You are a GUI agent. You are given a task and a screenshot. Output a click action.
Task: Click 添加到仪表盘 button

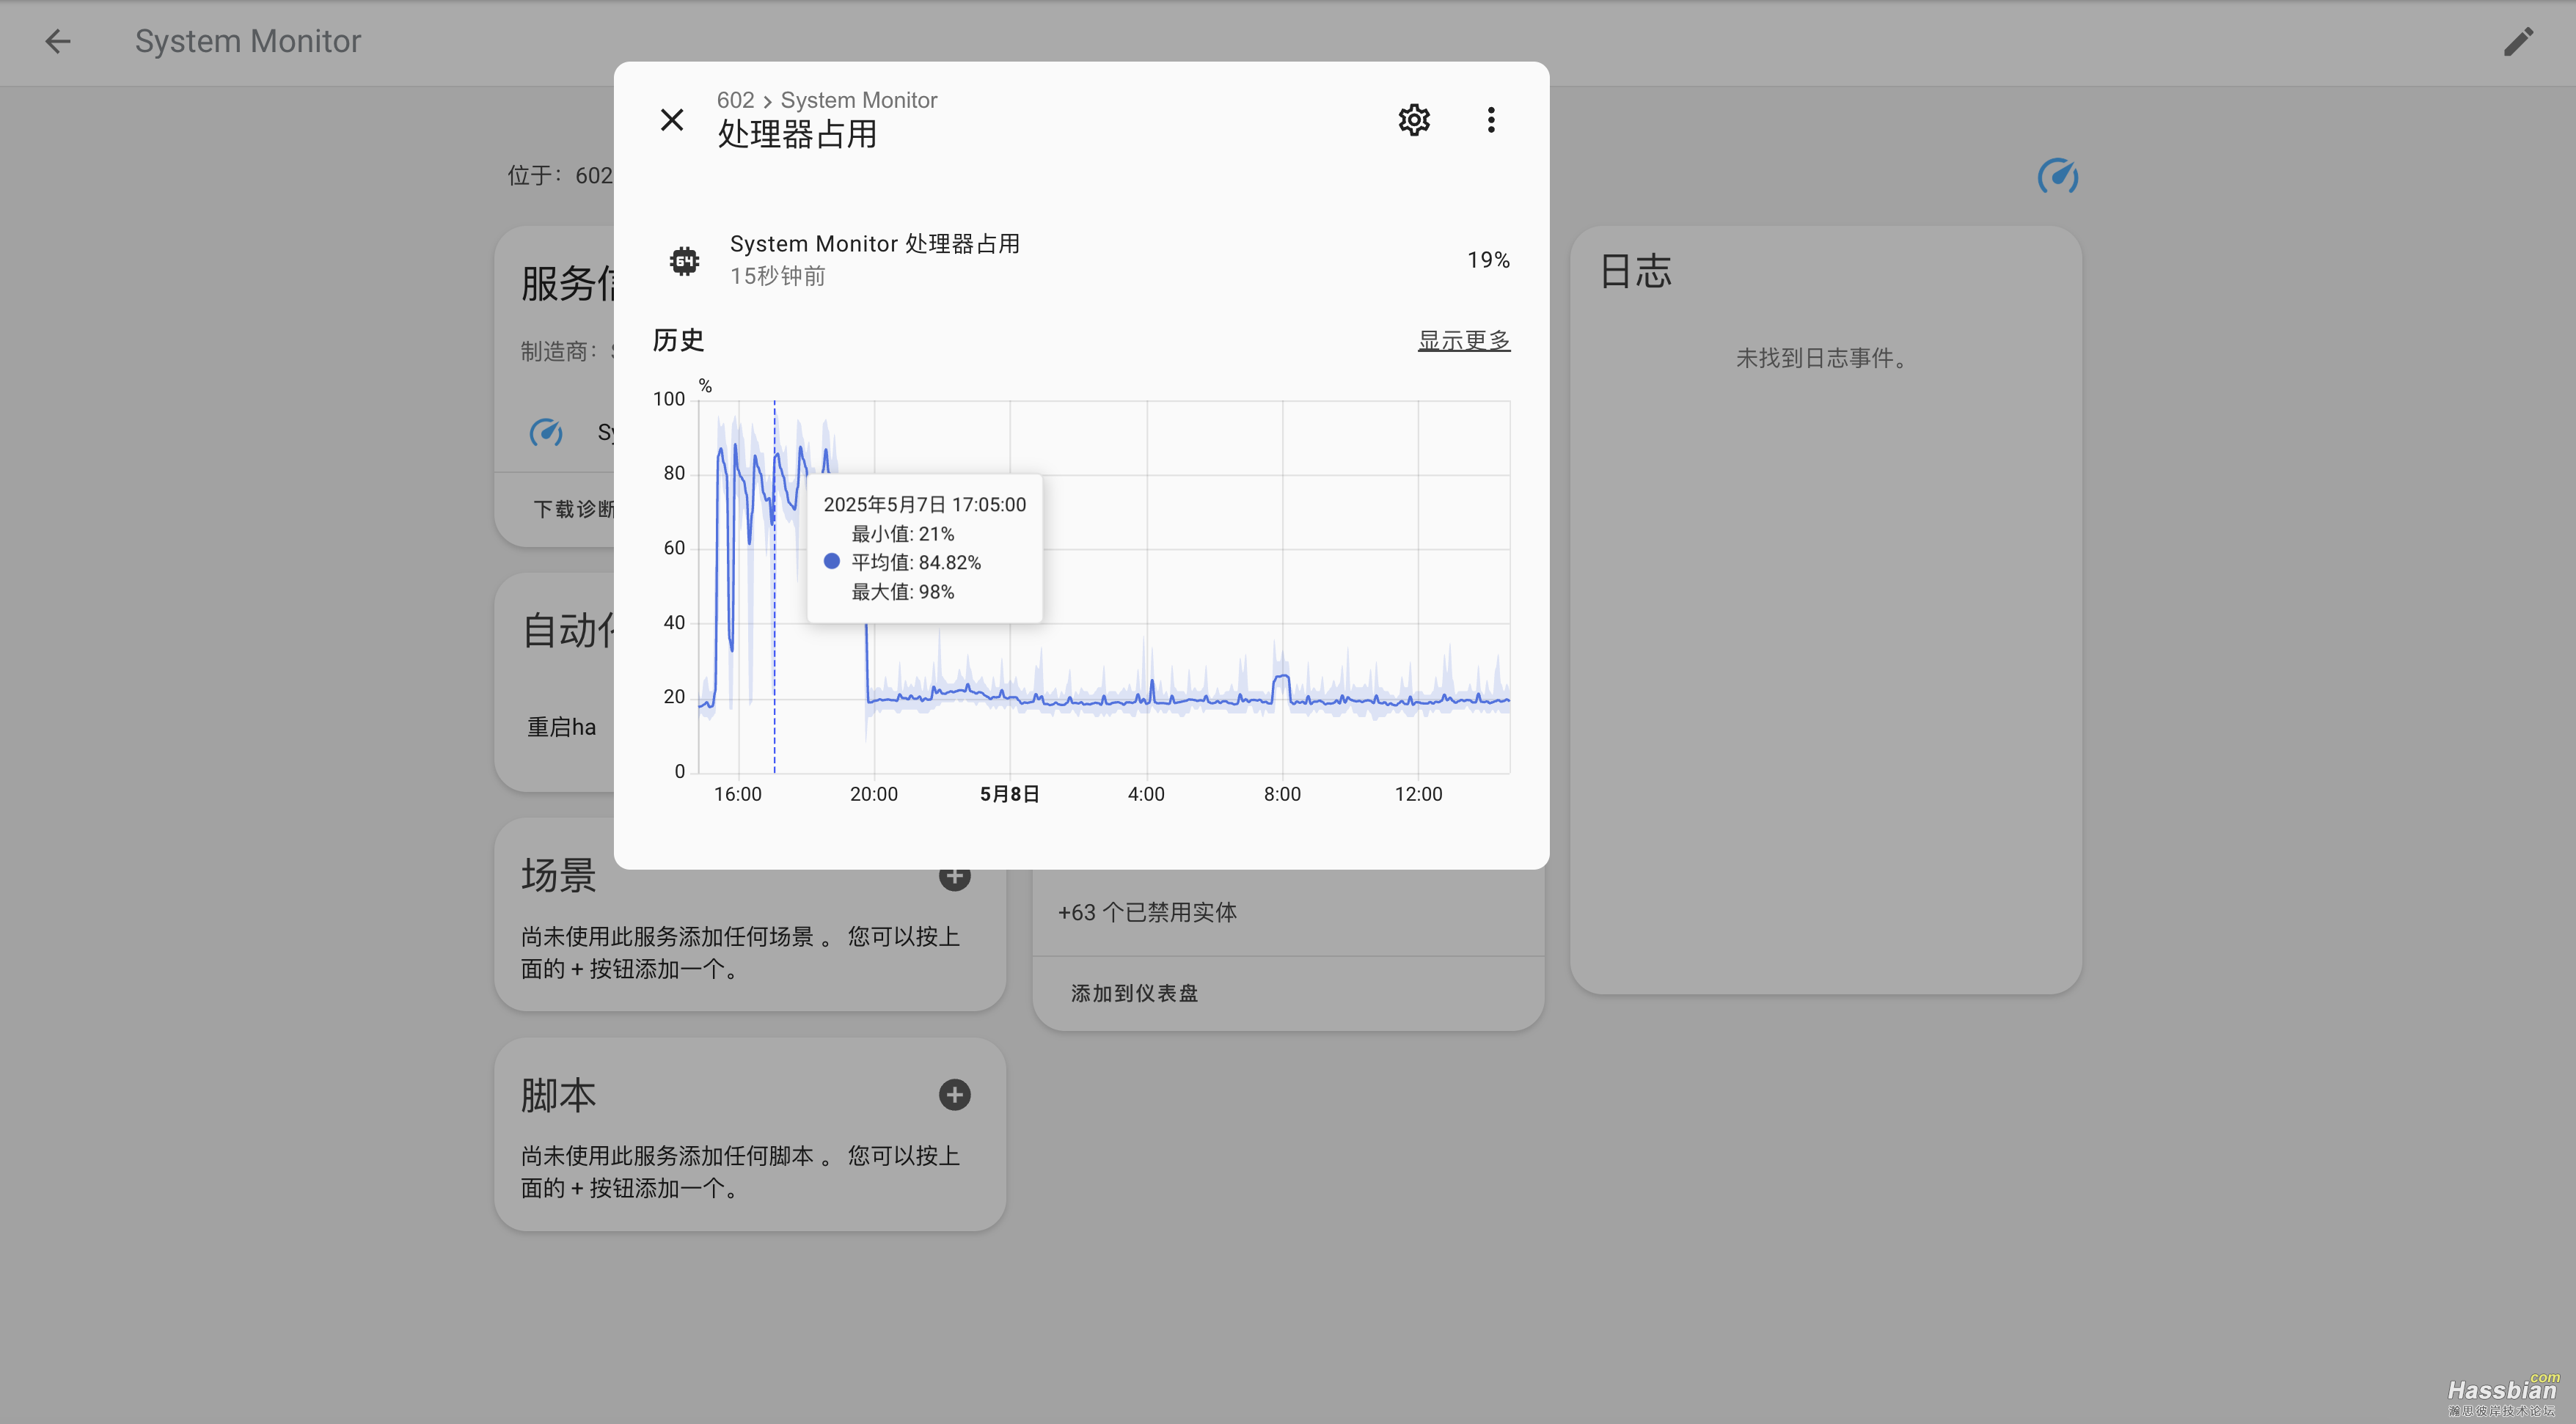1134,993
